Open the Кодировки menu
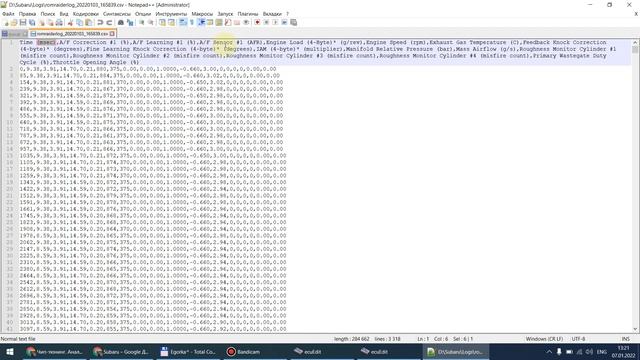This screenshot has height=360, width=640. (x=86, y=14)
